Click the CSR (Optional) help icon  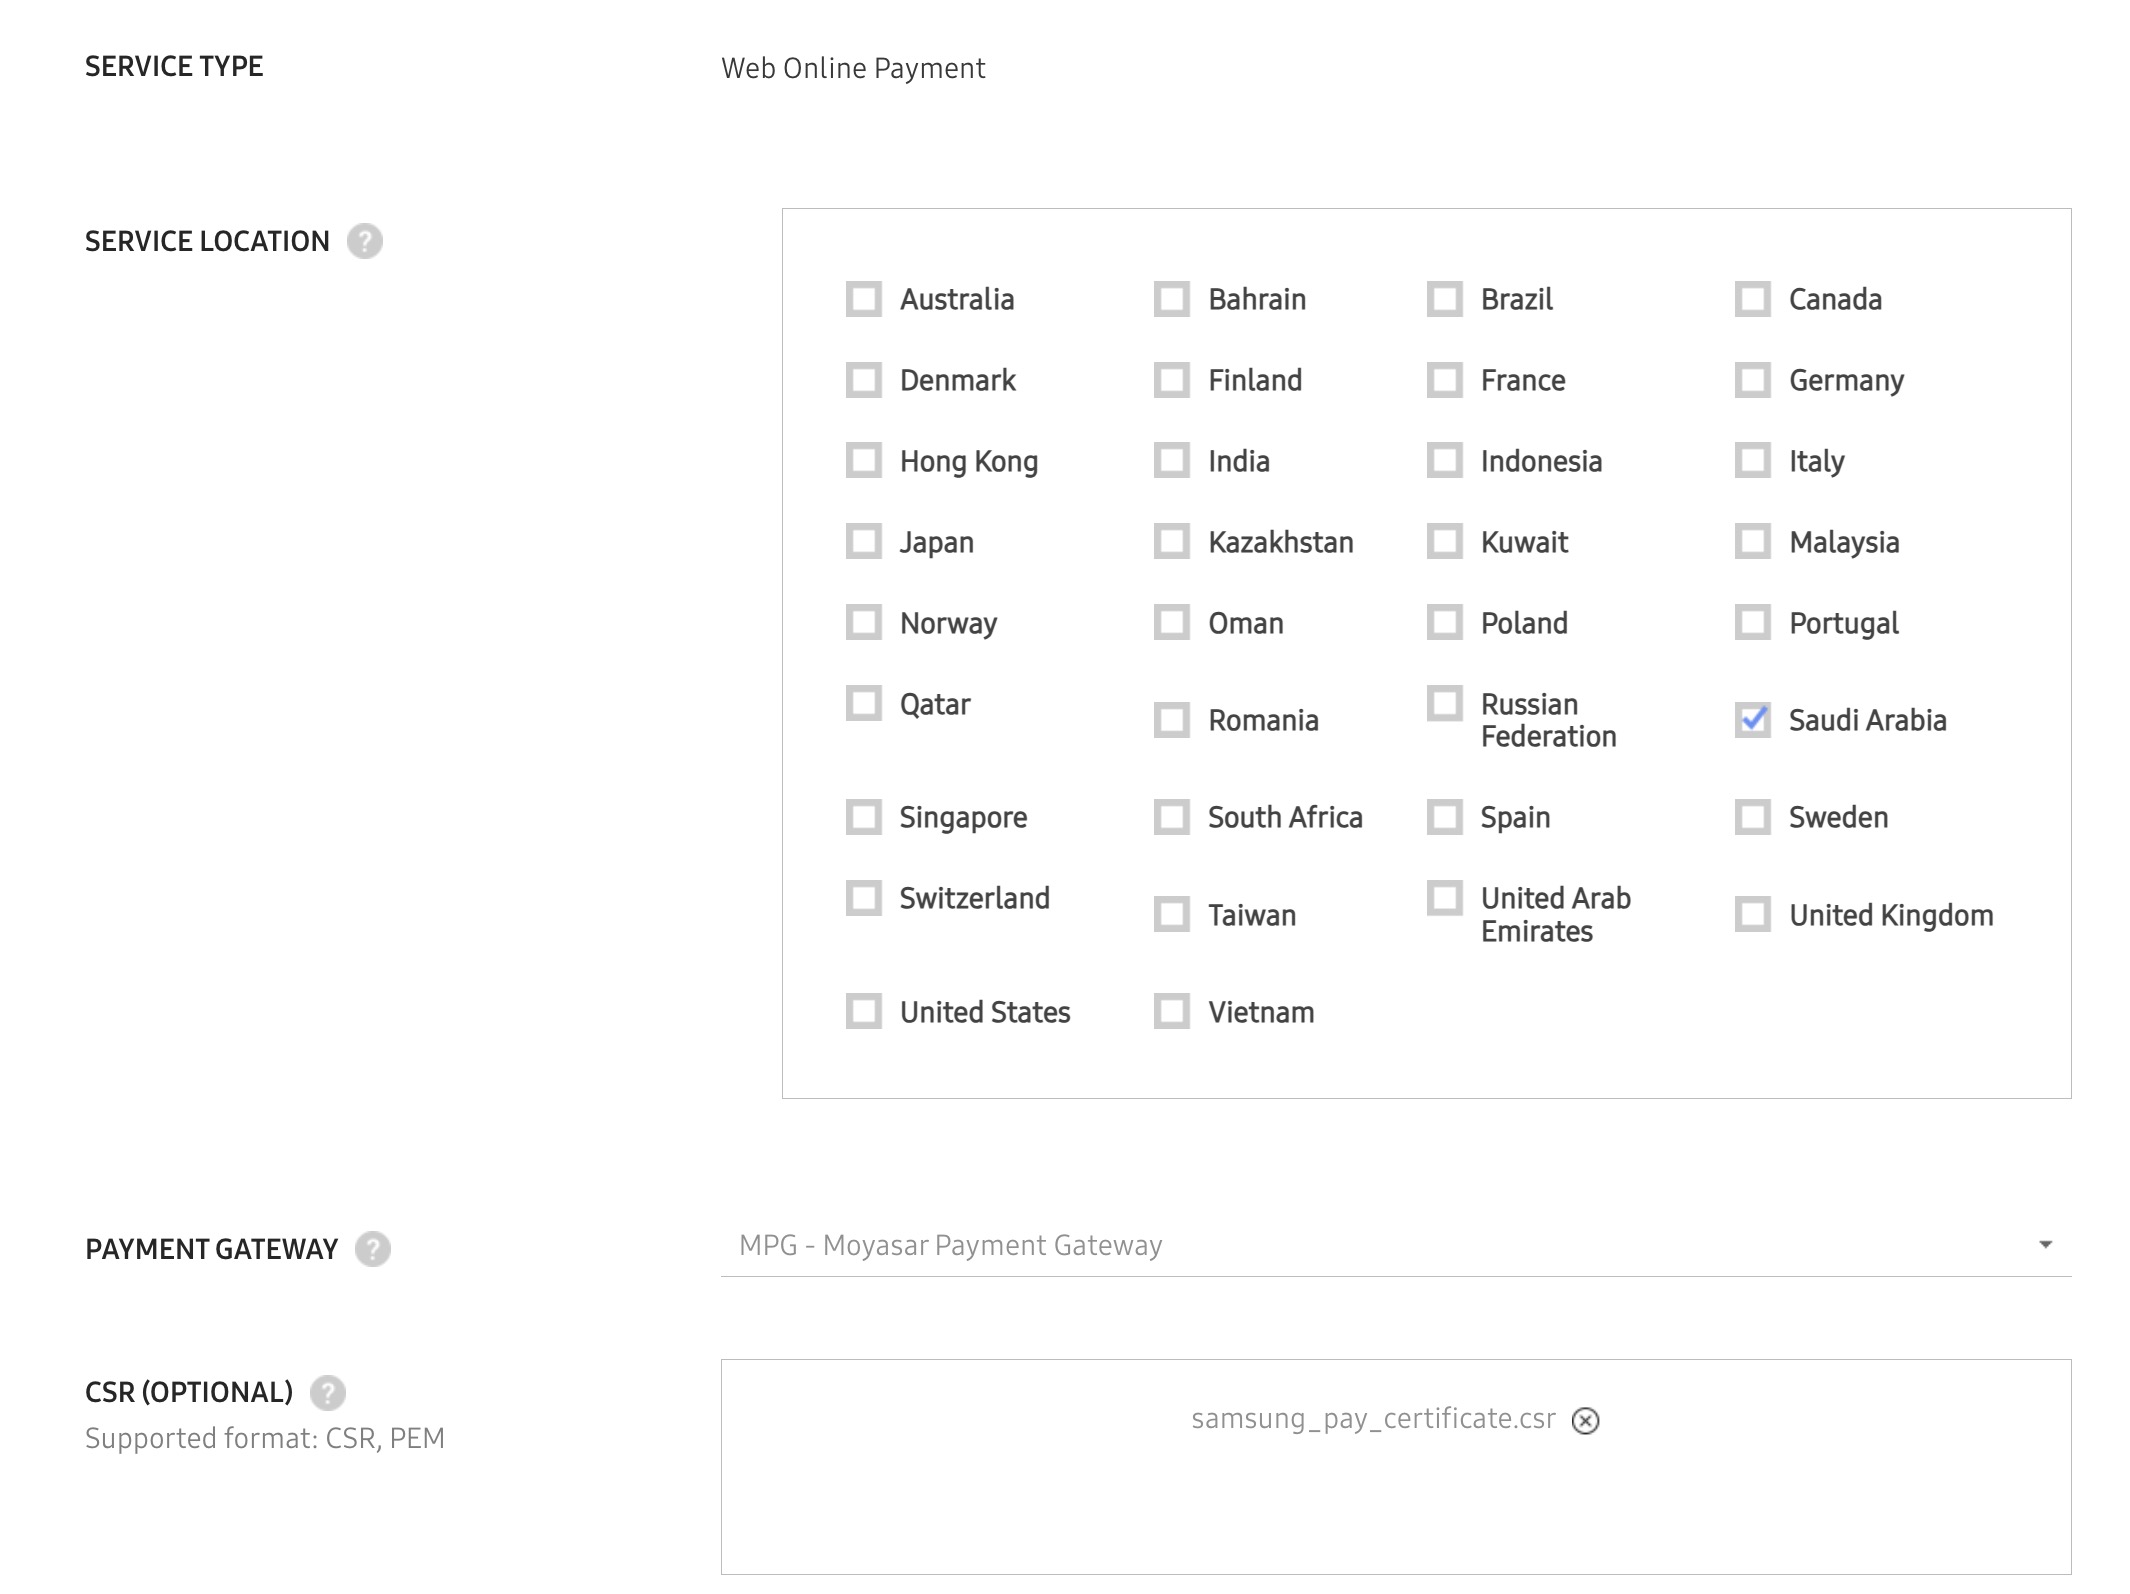(327, 1392)
